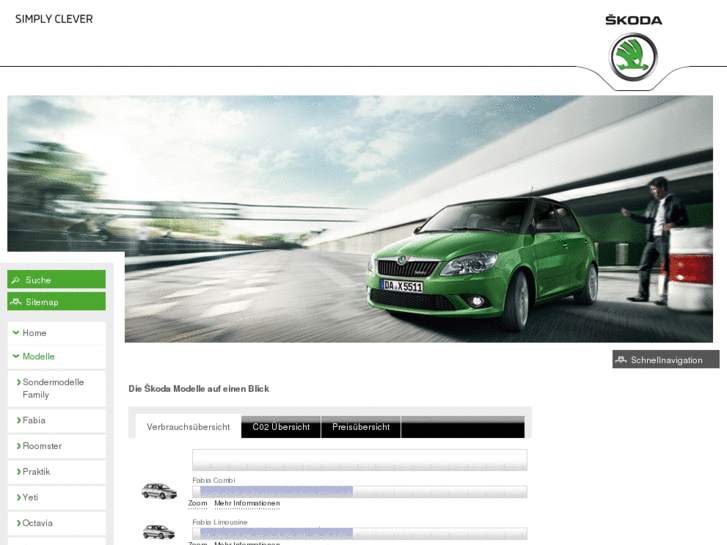Open the Yeti model entry
727x545 pixels.
(x=57, y=498)
